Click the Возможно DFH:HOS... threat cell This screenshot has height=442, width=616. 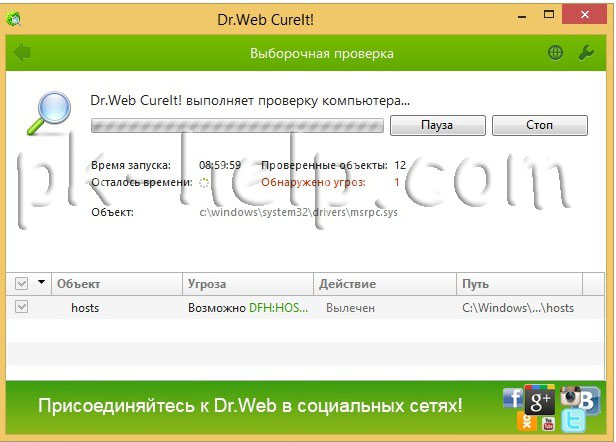[248, 308]
